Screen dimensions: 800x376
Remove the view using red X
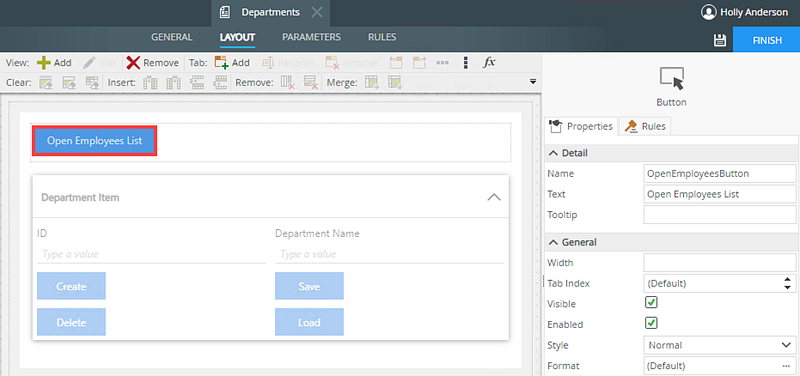point(153,63)
